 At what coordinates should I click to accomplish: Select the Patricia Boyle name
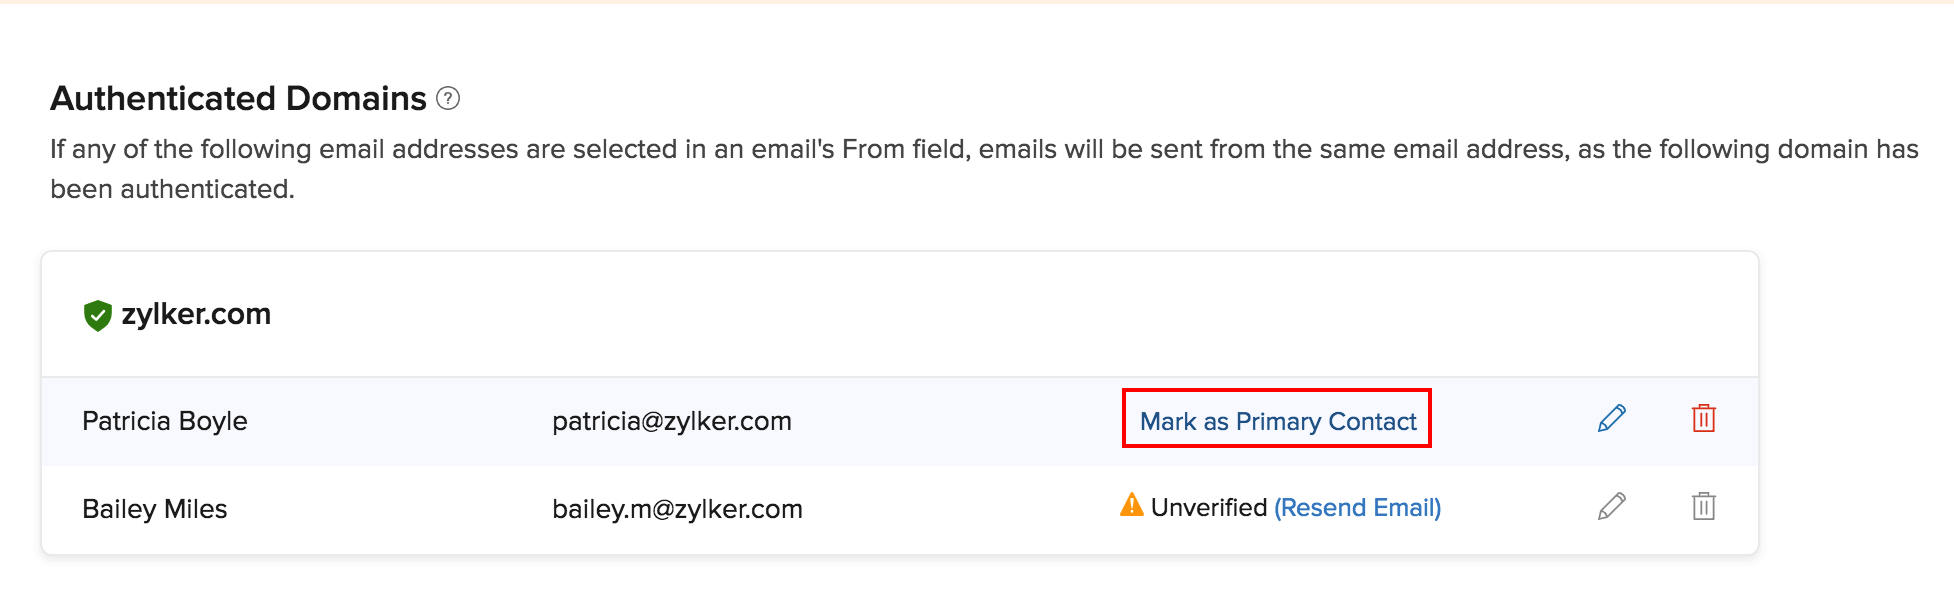[165, 421]
